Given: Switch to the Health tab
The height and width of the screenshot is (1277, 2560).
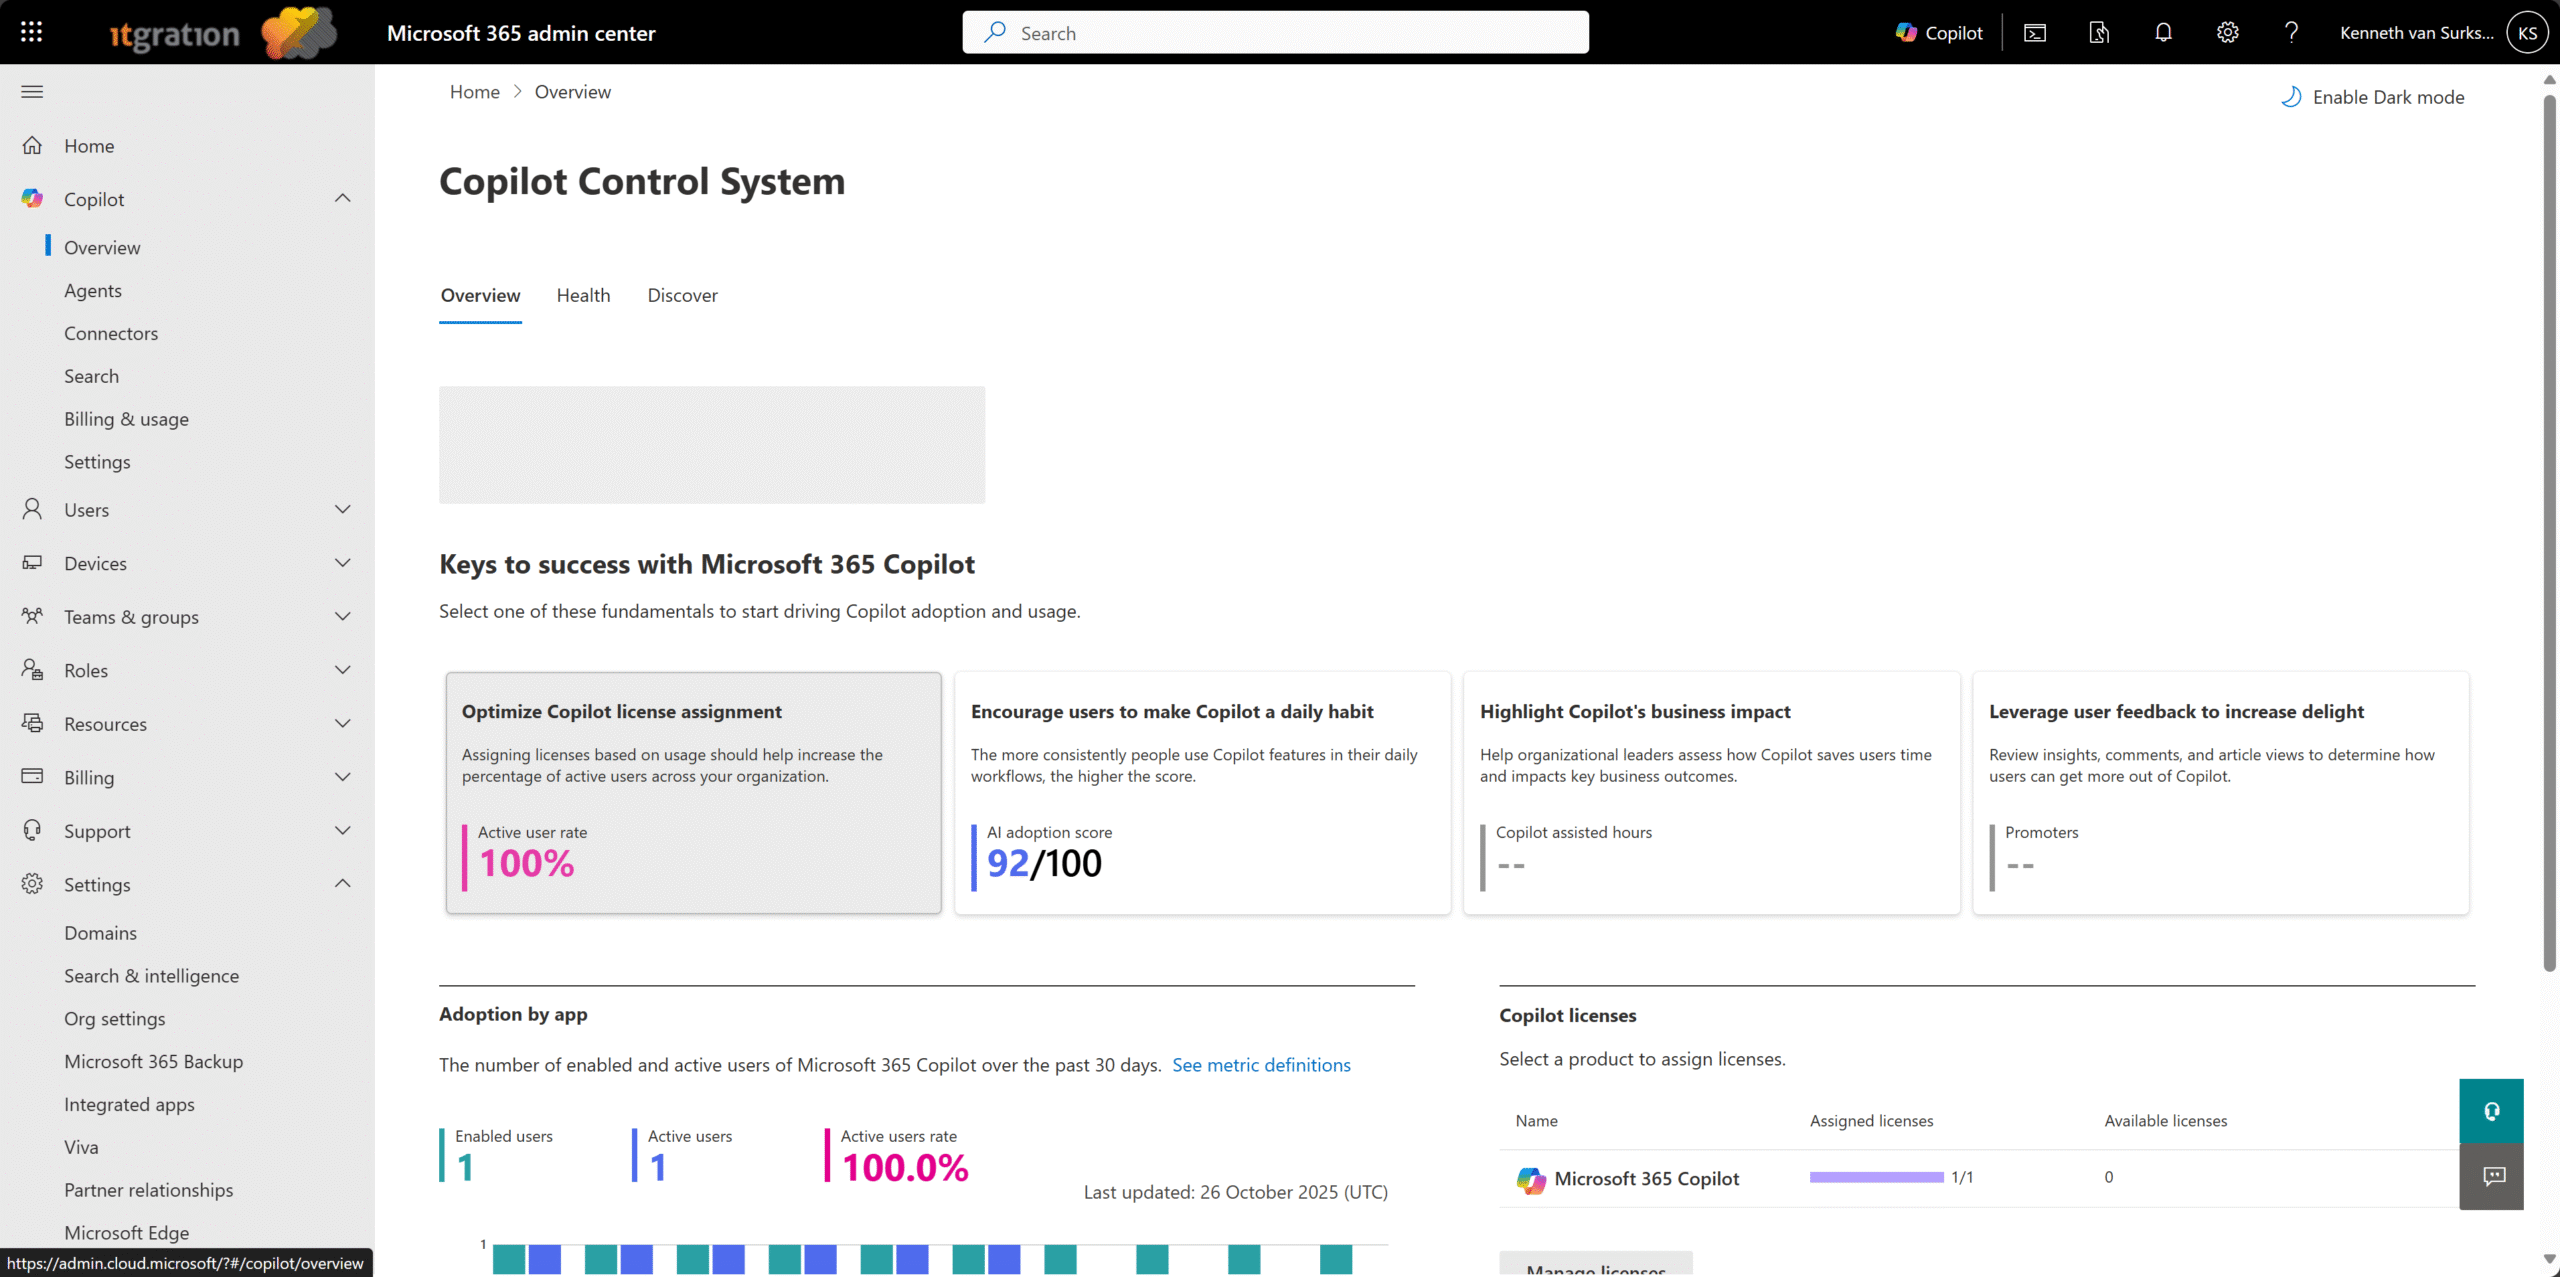Looking at the screenshot, I should click(x=583, y=296).
